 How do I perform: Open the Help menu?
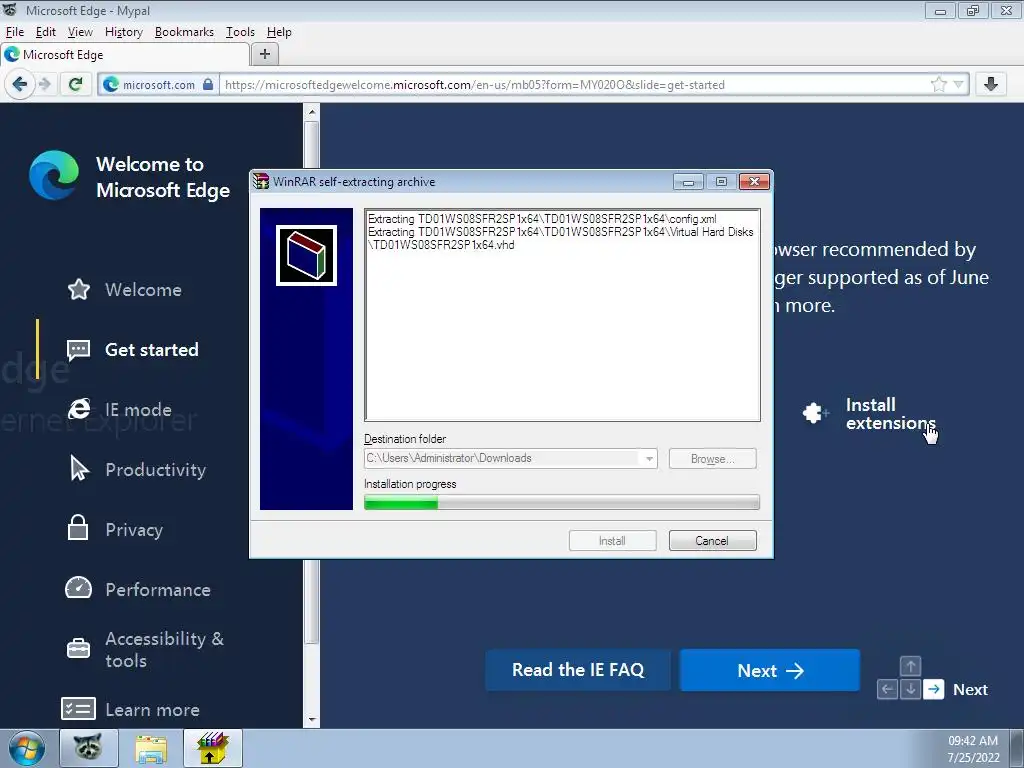click(279, 32)
